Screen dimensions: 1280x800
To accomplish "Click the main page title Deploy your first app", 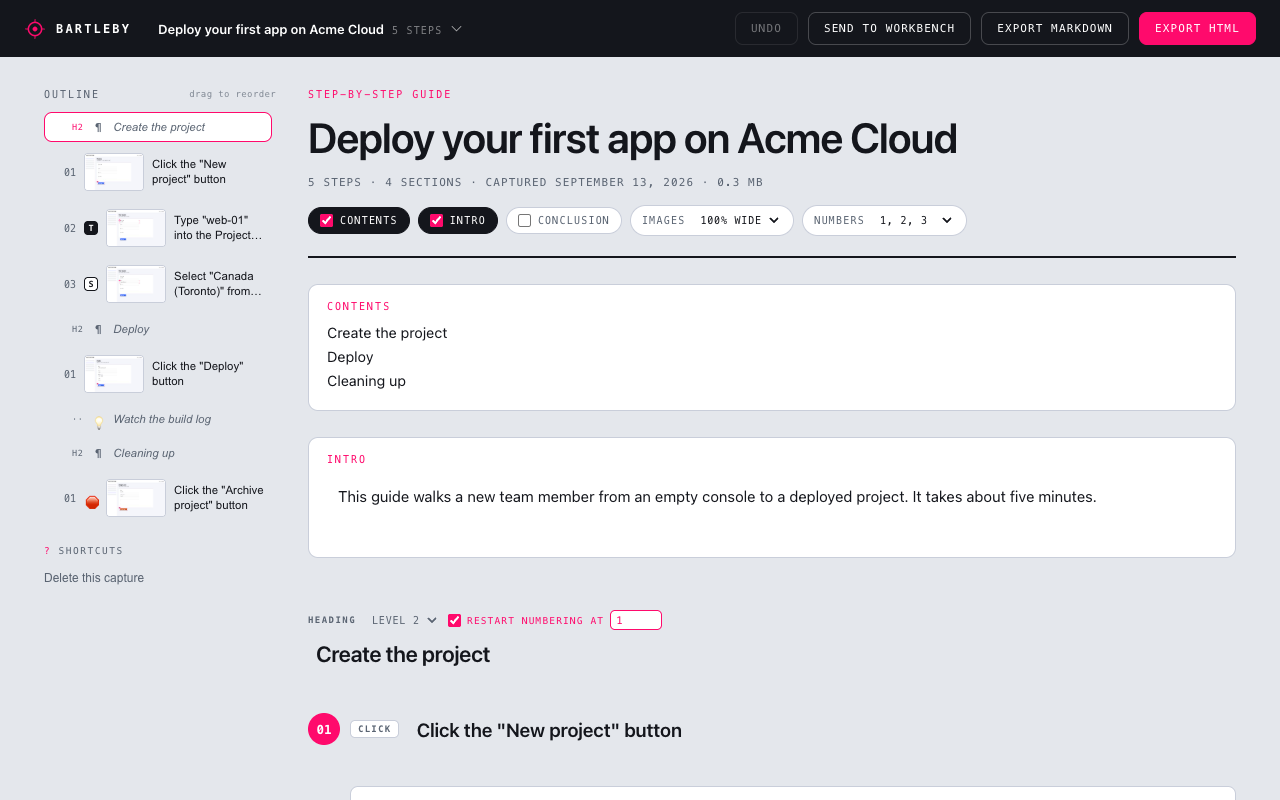I will pyautogui.click(x=632, y=140).
